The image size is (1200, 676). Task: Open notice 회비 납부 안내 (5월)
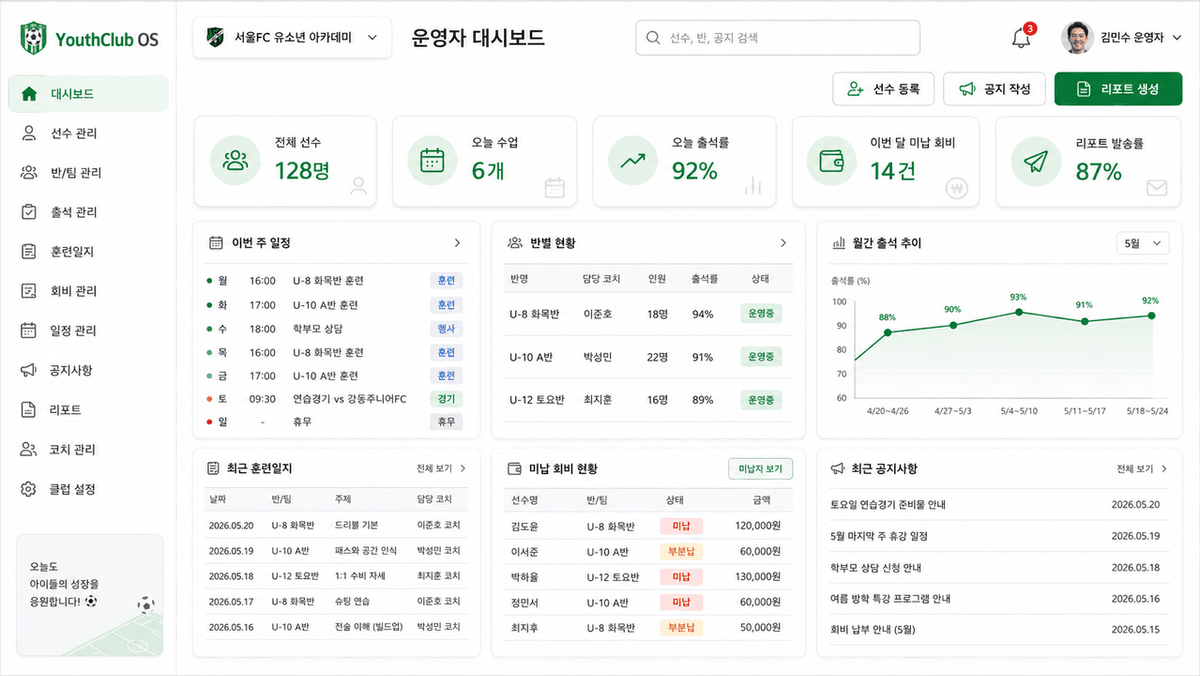click(x=873, y=630)
